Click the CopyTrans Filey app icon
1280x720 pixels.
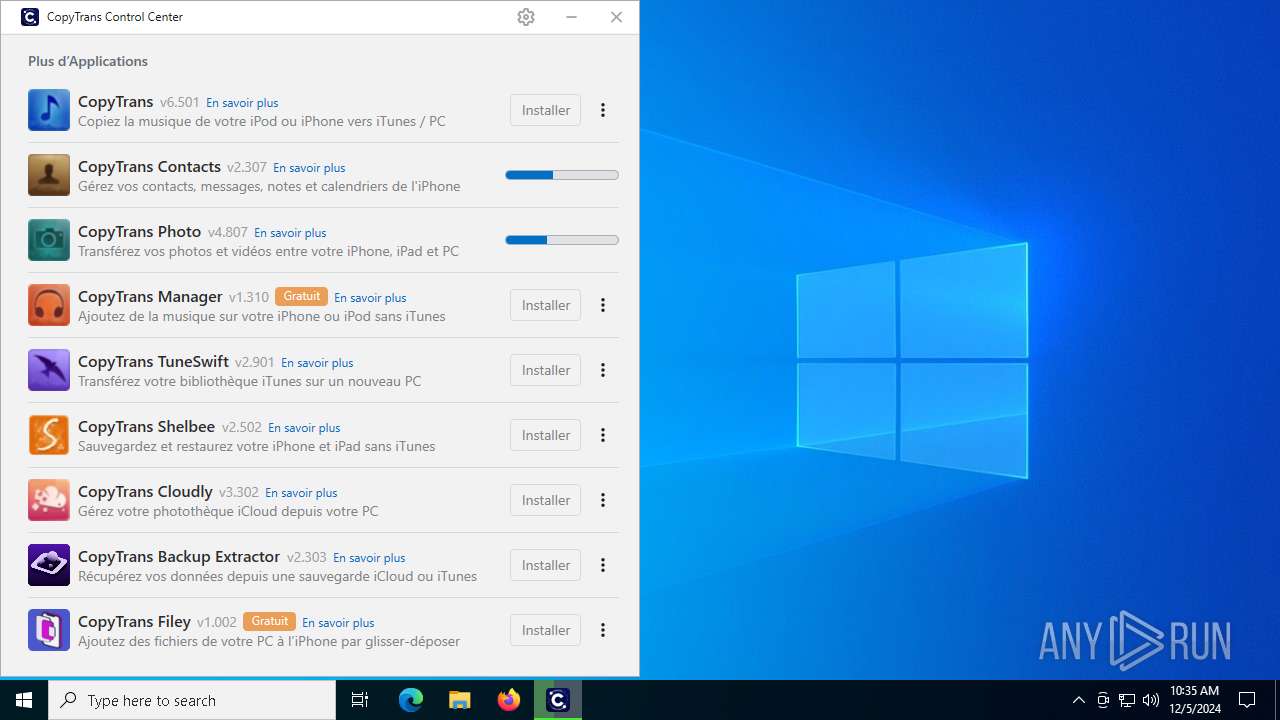[49, 630]
